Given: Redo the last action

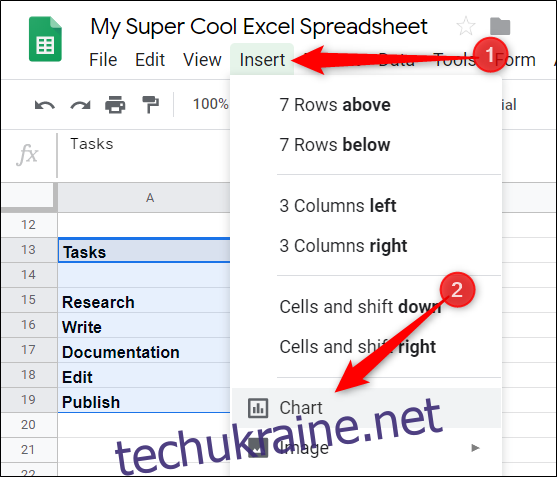Looking at the screenshot, I should point(80,105).
